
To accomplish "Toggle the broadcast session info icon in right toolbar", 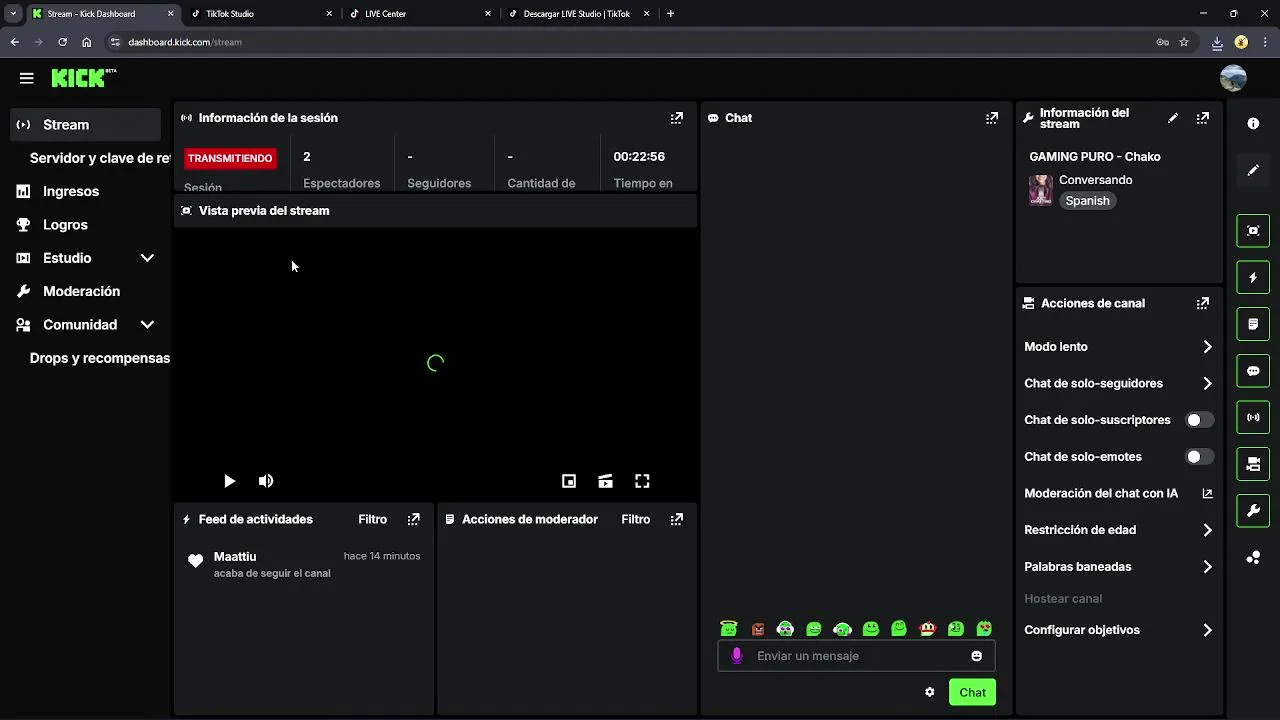I will 1253,417.
